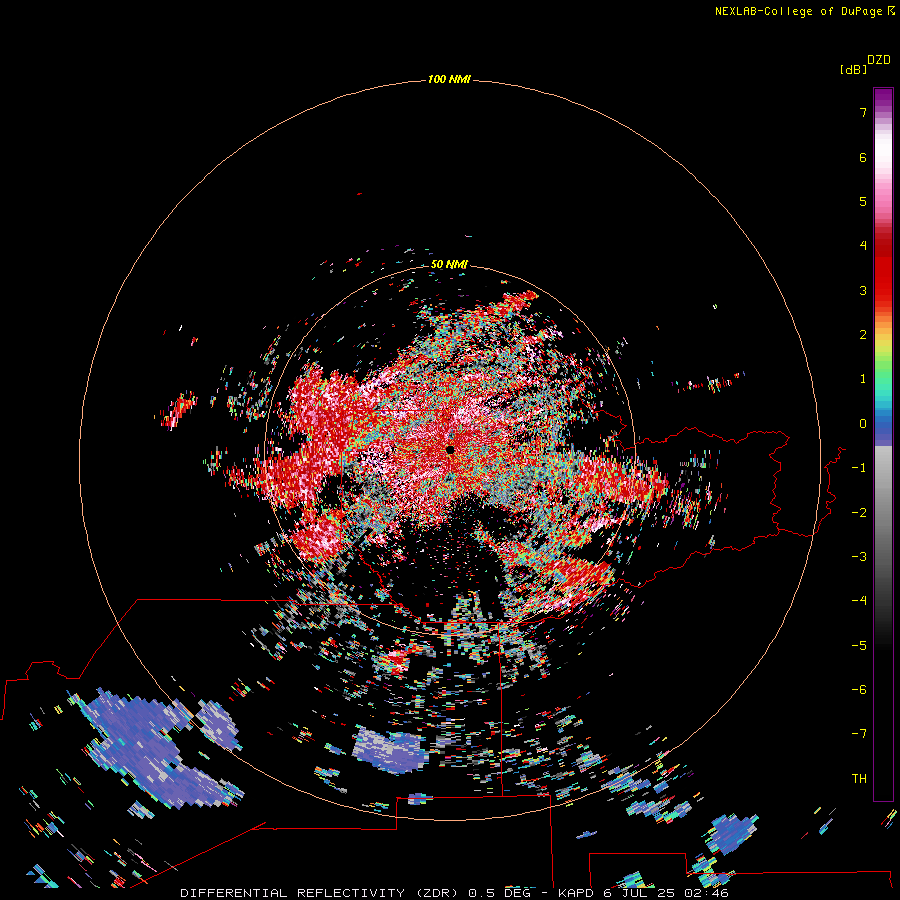Click the 1 dB tick label
This screenshot has height=900, width=900.
click(863, 379)
